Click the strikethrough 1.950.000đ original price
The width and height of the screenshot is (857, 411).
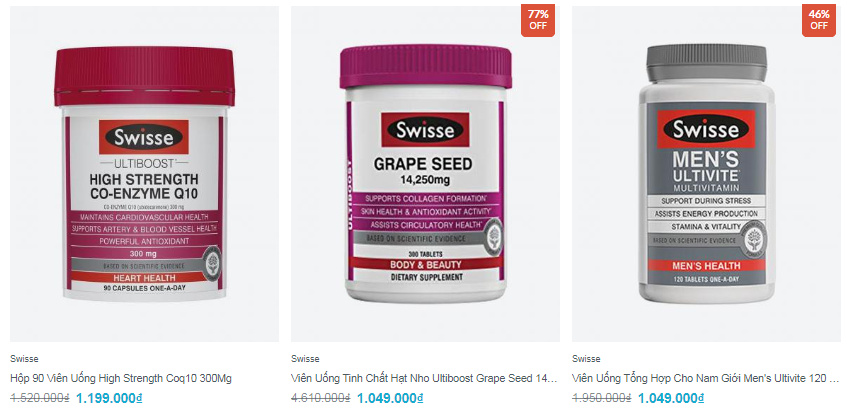(x=602, y=398)
